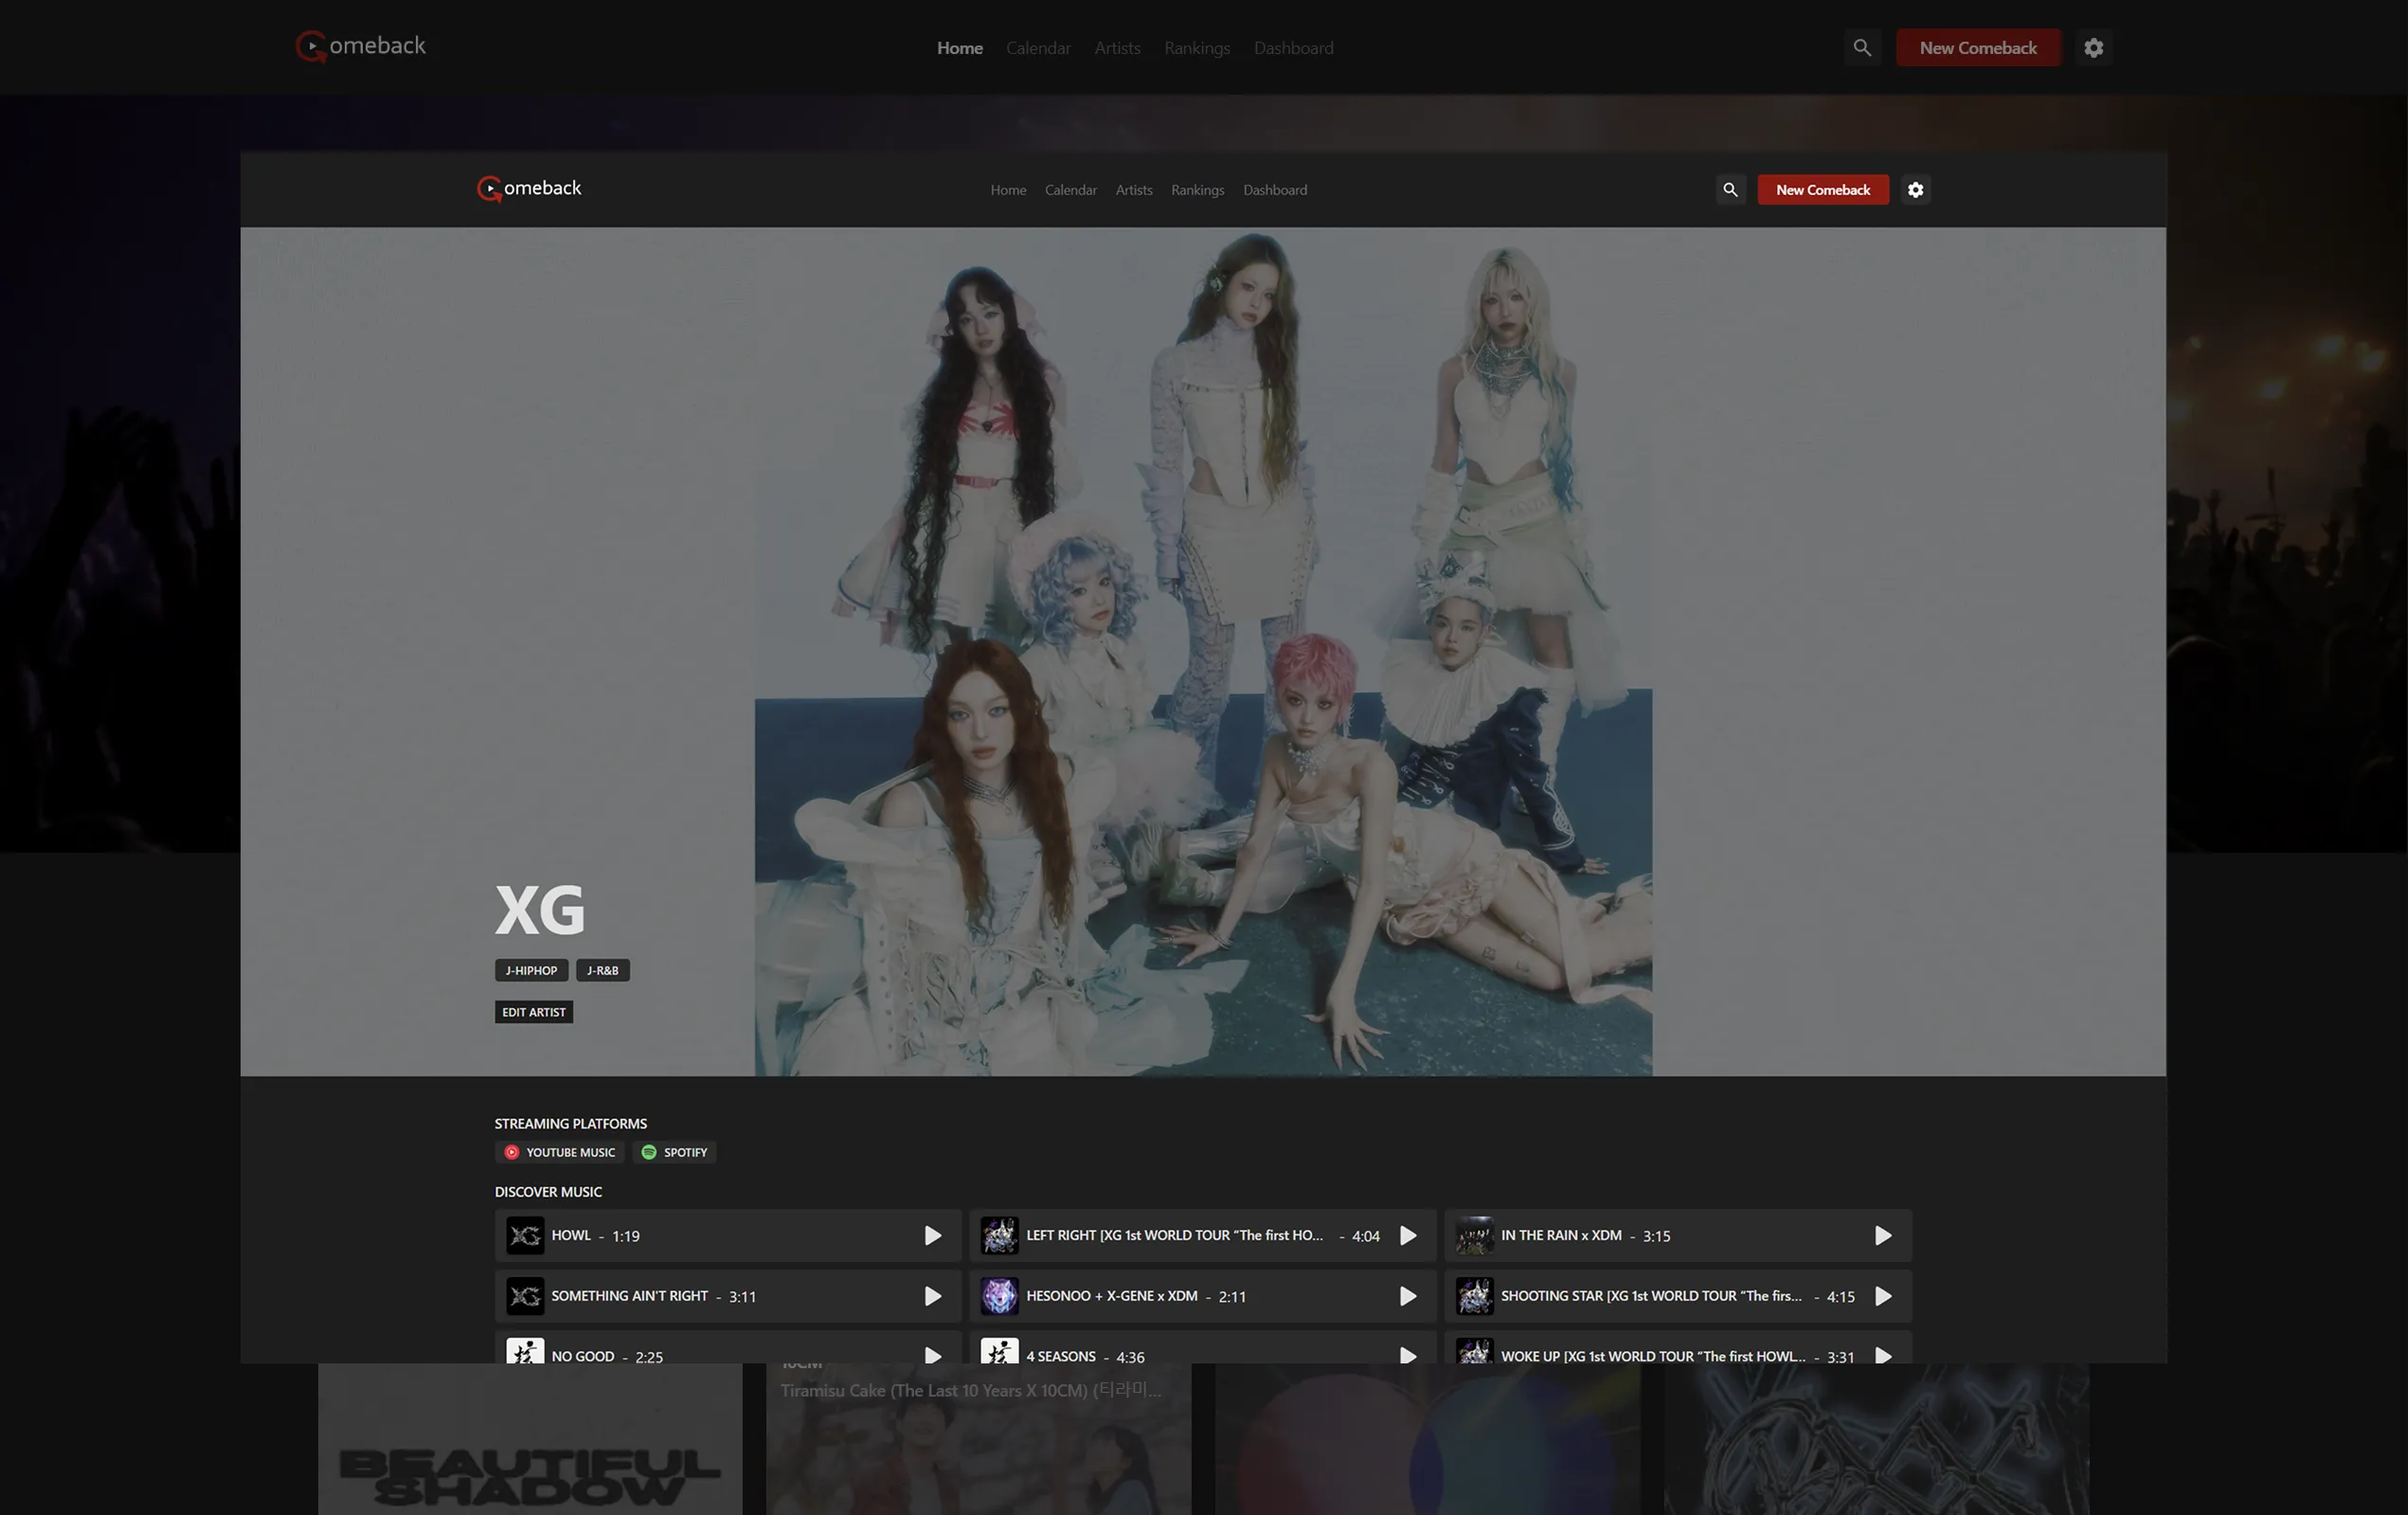2408x1515 pixels.
Task: Click the Edit Artist button
Action: point(533,1012)
